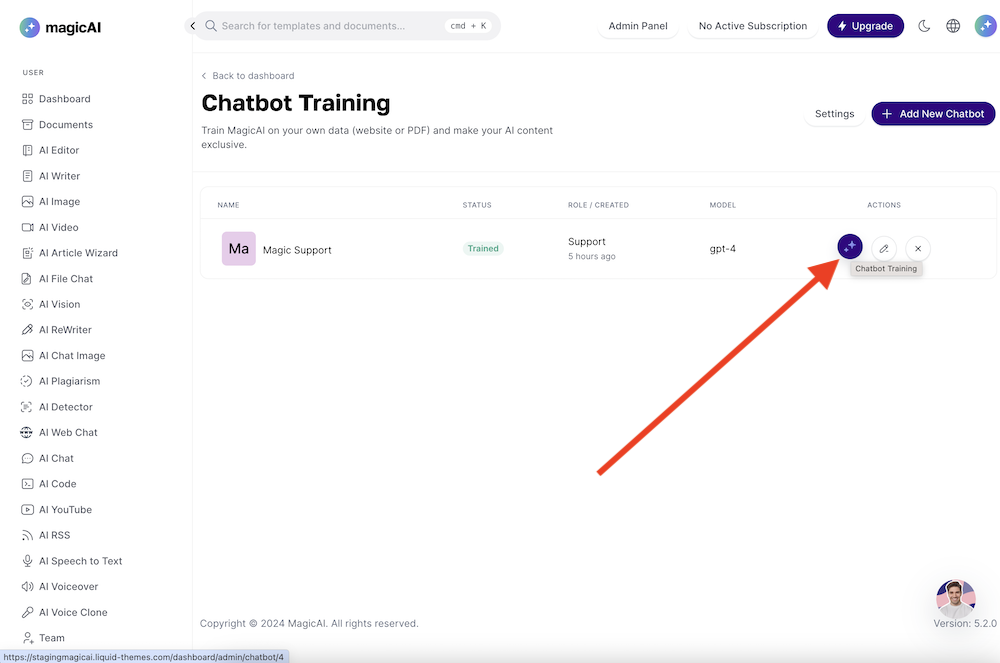
Task: Click the search templates and documents field
Action: click(347, 26)
